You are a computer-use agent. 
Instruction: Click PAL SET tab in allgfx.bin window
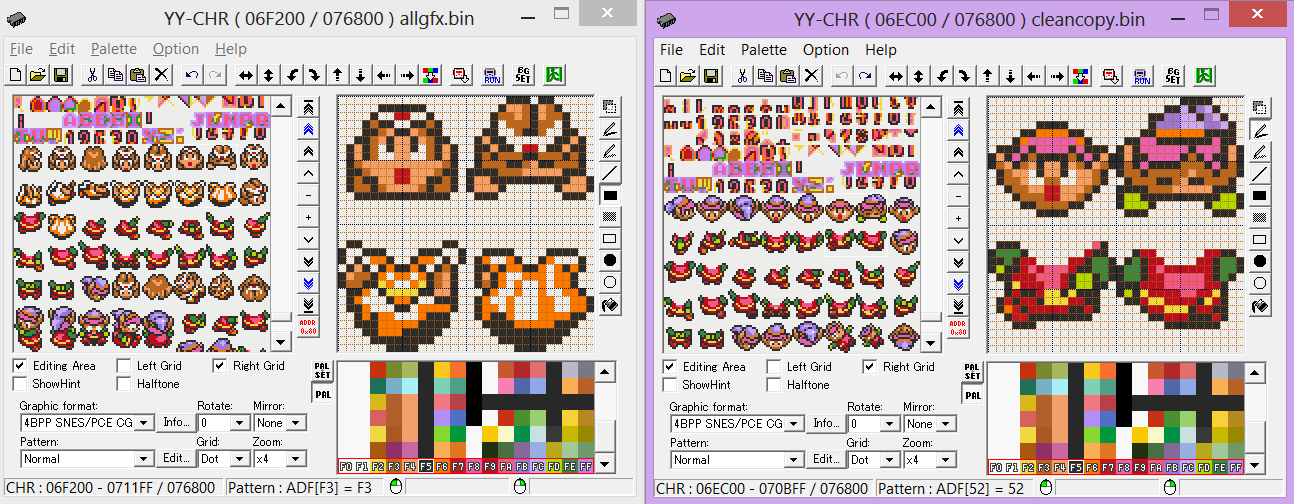[322, 373]
